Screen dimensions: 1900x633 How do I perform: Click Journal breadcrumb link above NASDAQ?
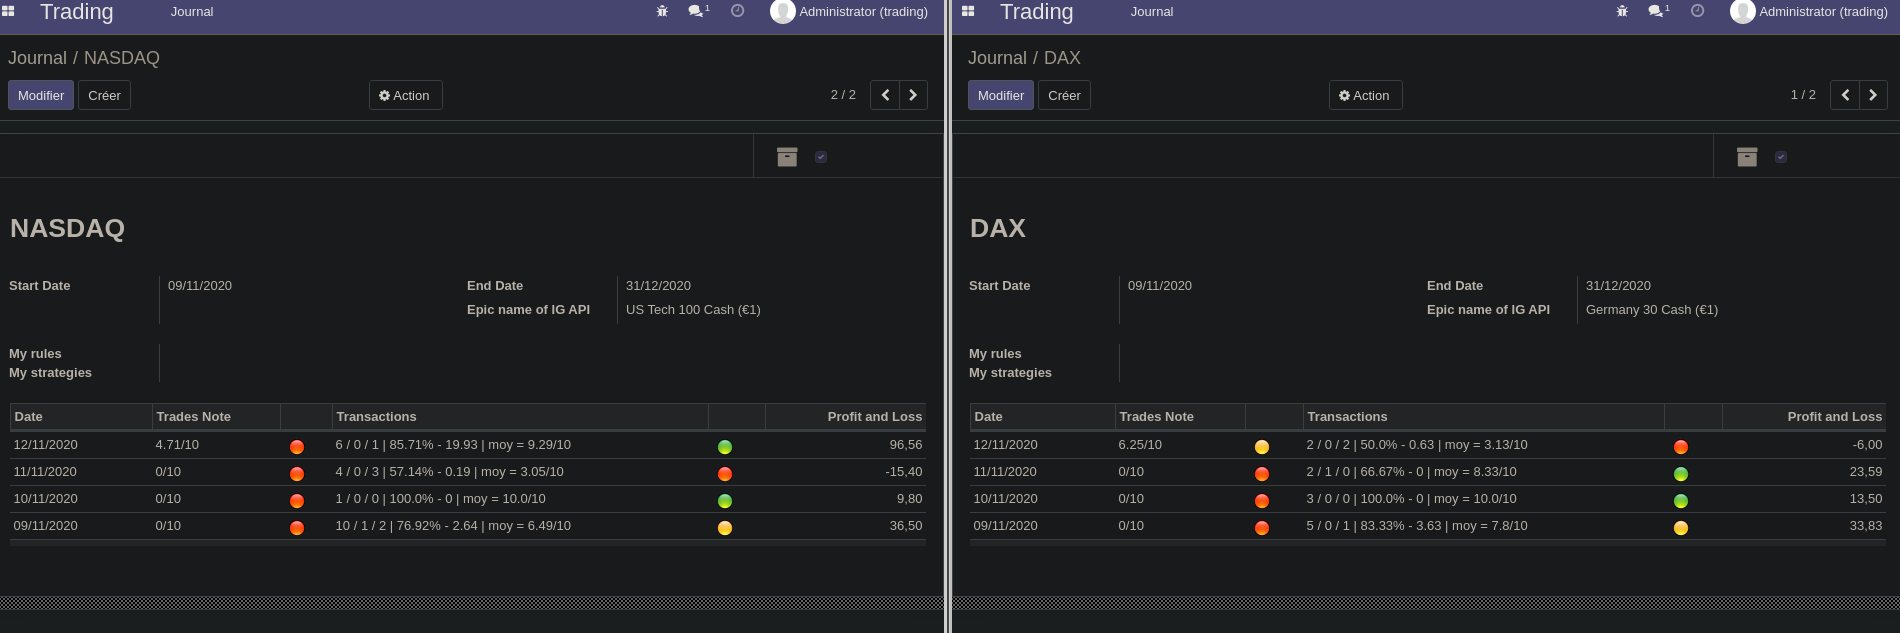[37, 58]
